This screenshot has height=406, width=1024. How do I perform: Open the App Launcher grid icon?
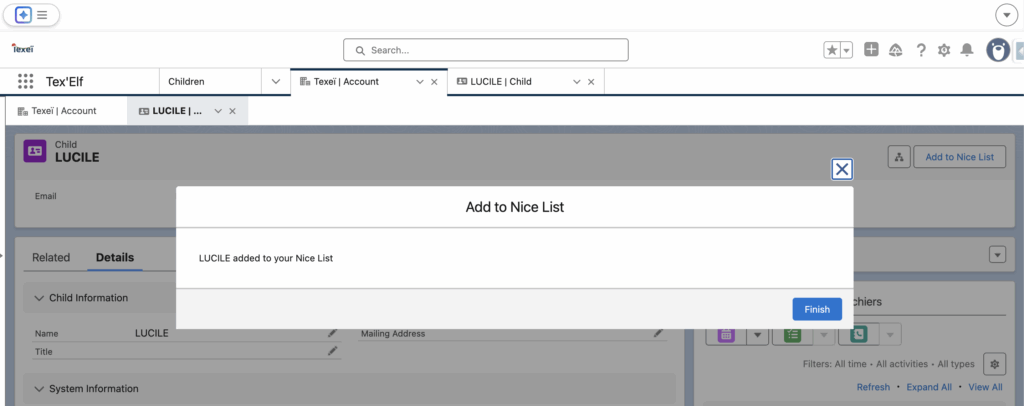26,82
